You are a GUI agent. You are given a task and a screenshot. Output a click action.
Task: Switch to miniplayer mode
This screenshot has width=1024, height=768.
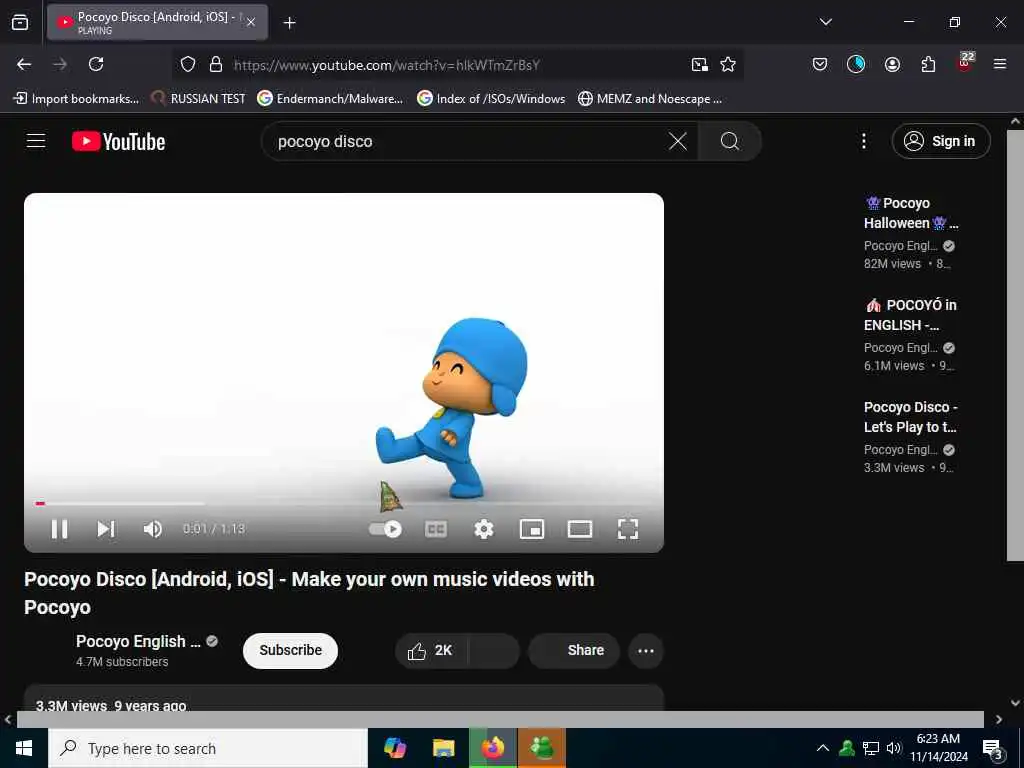pyautogui.click(x=532, y=529)
